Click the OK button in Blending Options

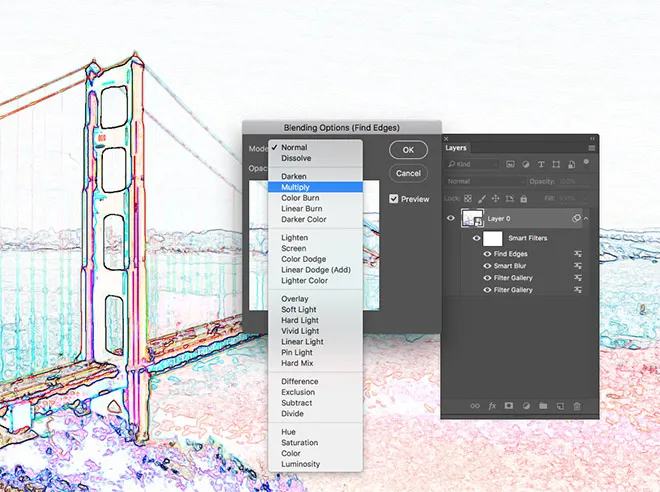[x=408, y=150]
